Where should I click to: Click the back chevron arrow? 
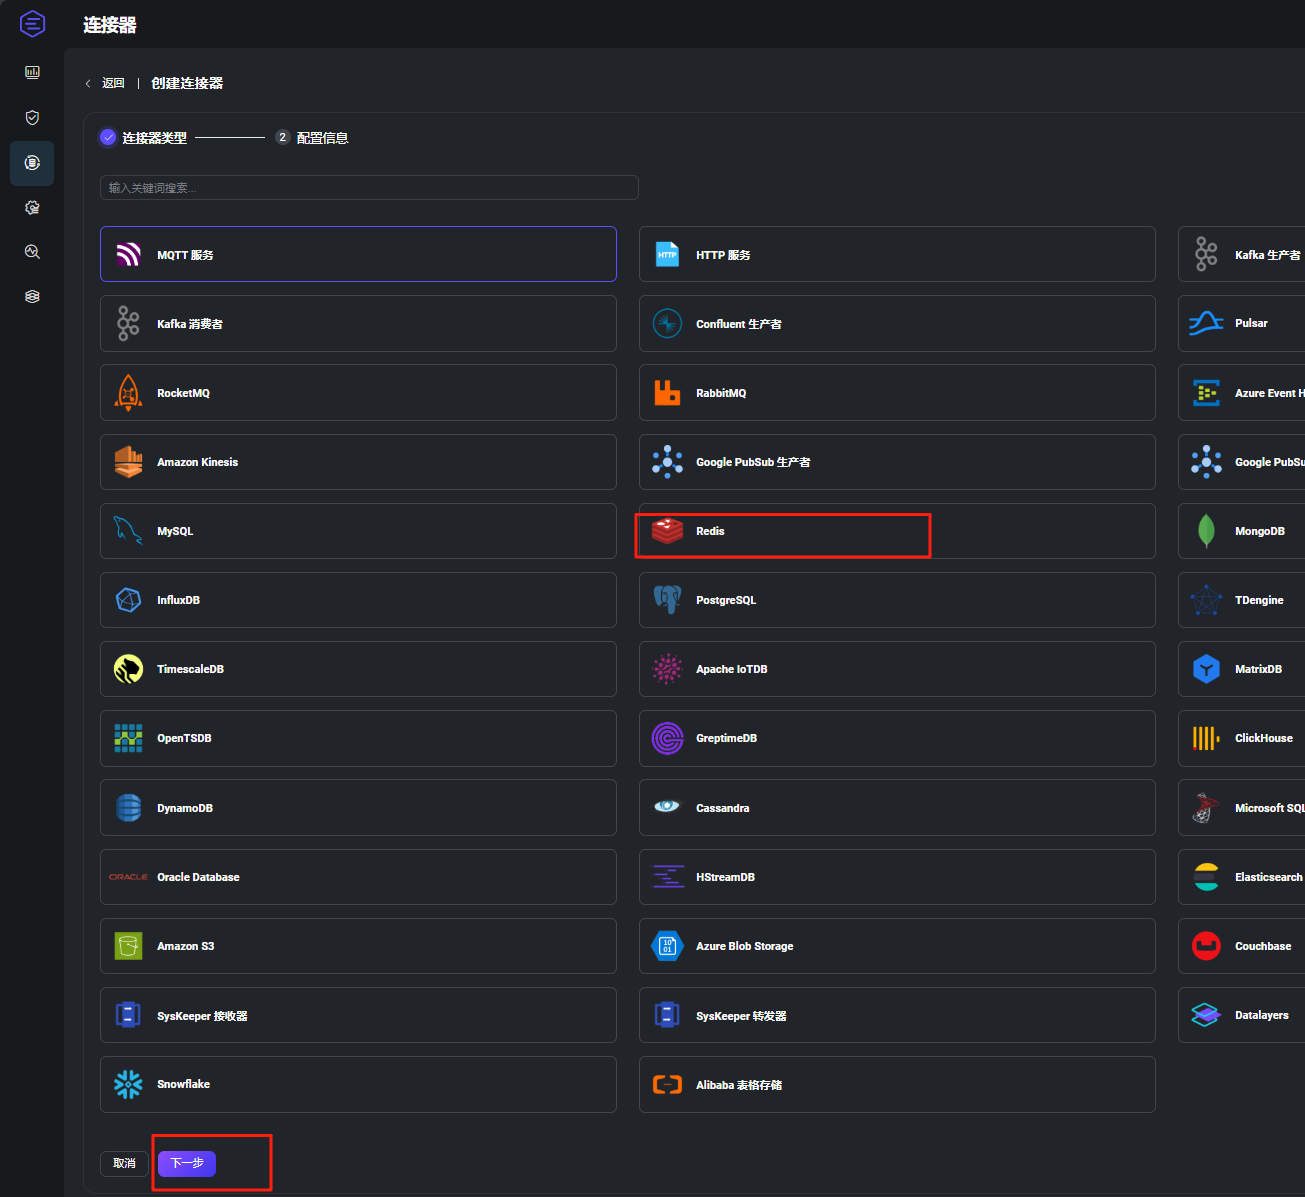(88, 83)
